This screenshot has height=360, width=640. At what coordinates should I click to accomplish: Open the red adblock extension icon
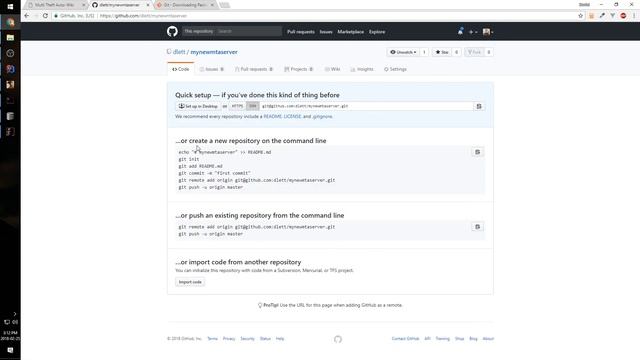point(623,16)
